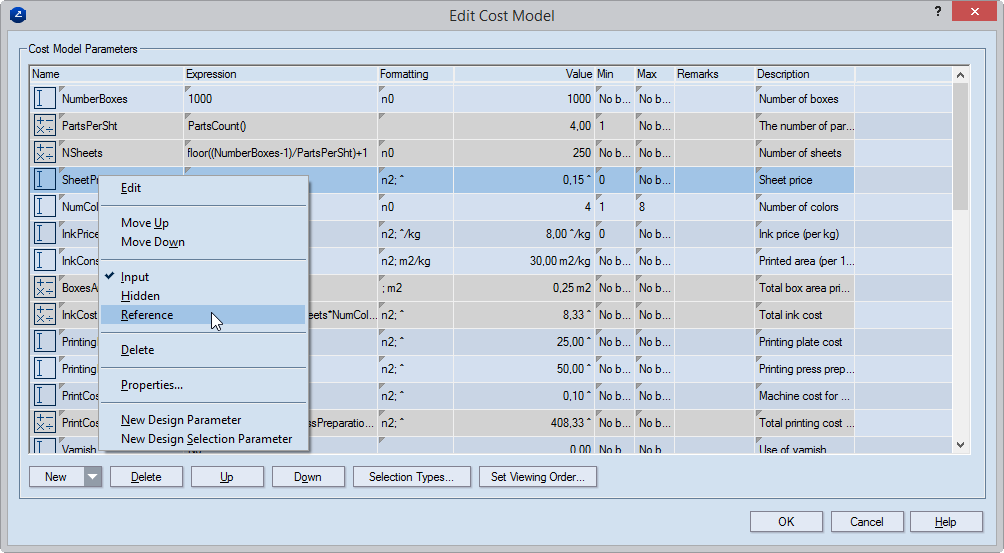The height and width of the screenshot is (553, 1004).
Task: Click the input icon beside NumColors row
Action: click(x=45, y=207)
